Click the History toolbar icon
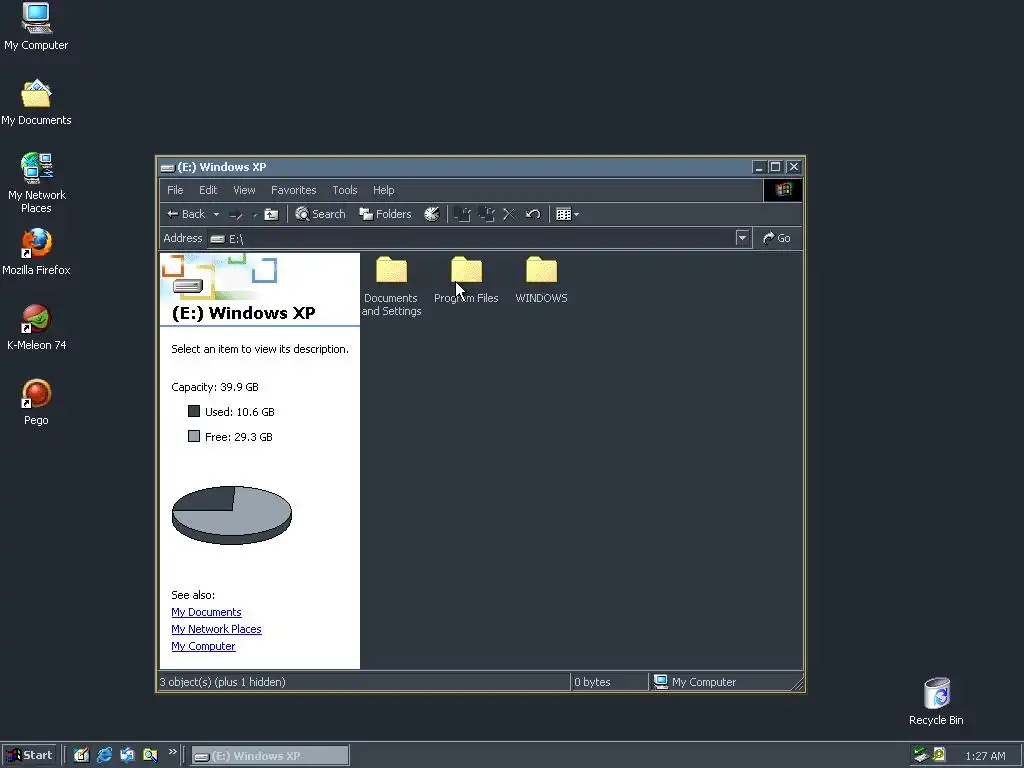 click(x=432, y=214)
